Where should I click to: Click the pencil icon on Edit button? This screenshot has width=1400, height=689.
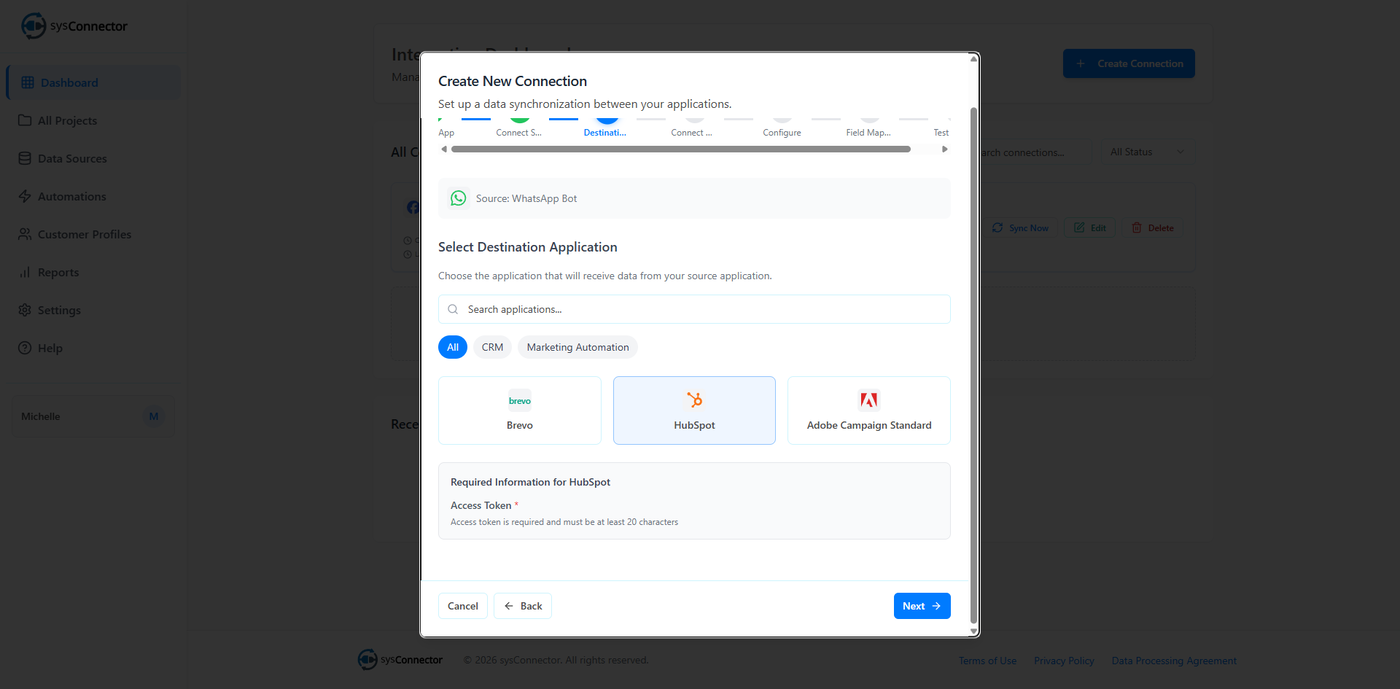(x=1079, y=228)
